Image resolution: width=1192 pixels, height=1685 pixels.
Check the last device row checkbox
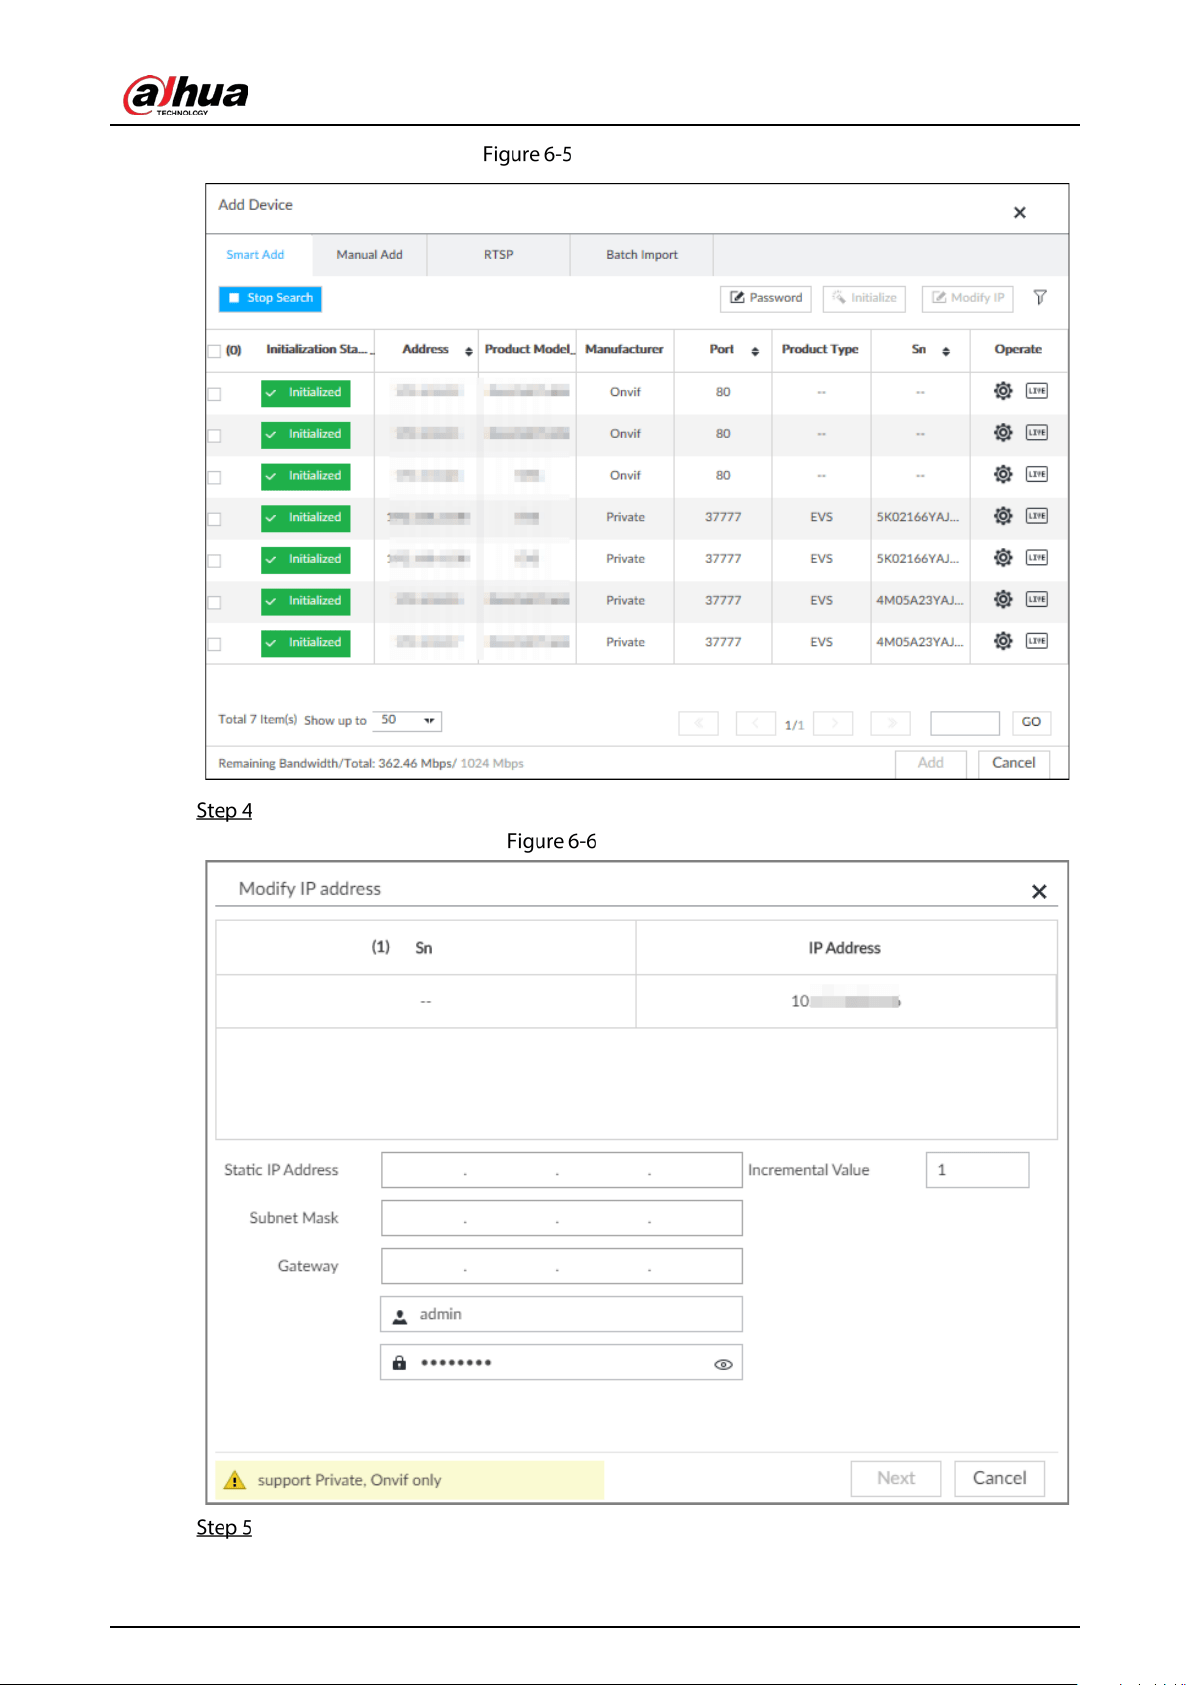214,644
